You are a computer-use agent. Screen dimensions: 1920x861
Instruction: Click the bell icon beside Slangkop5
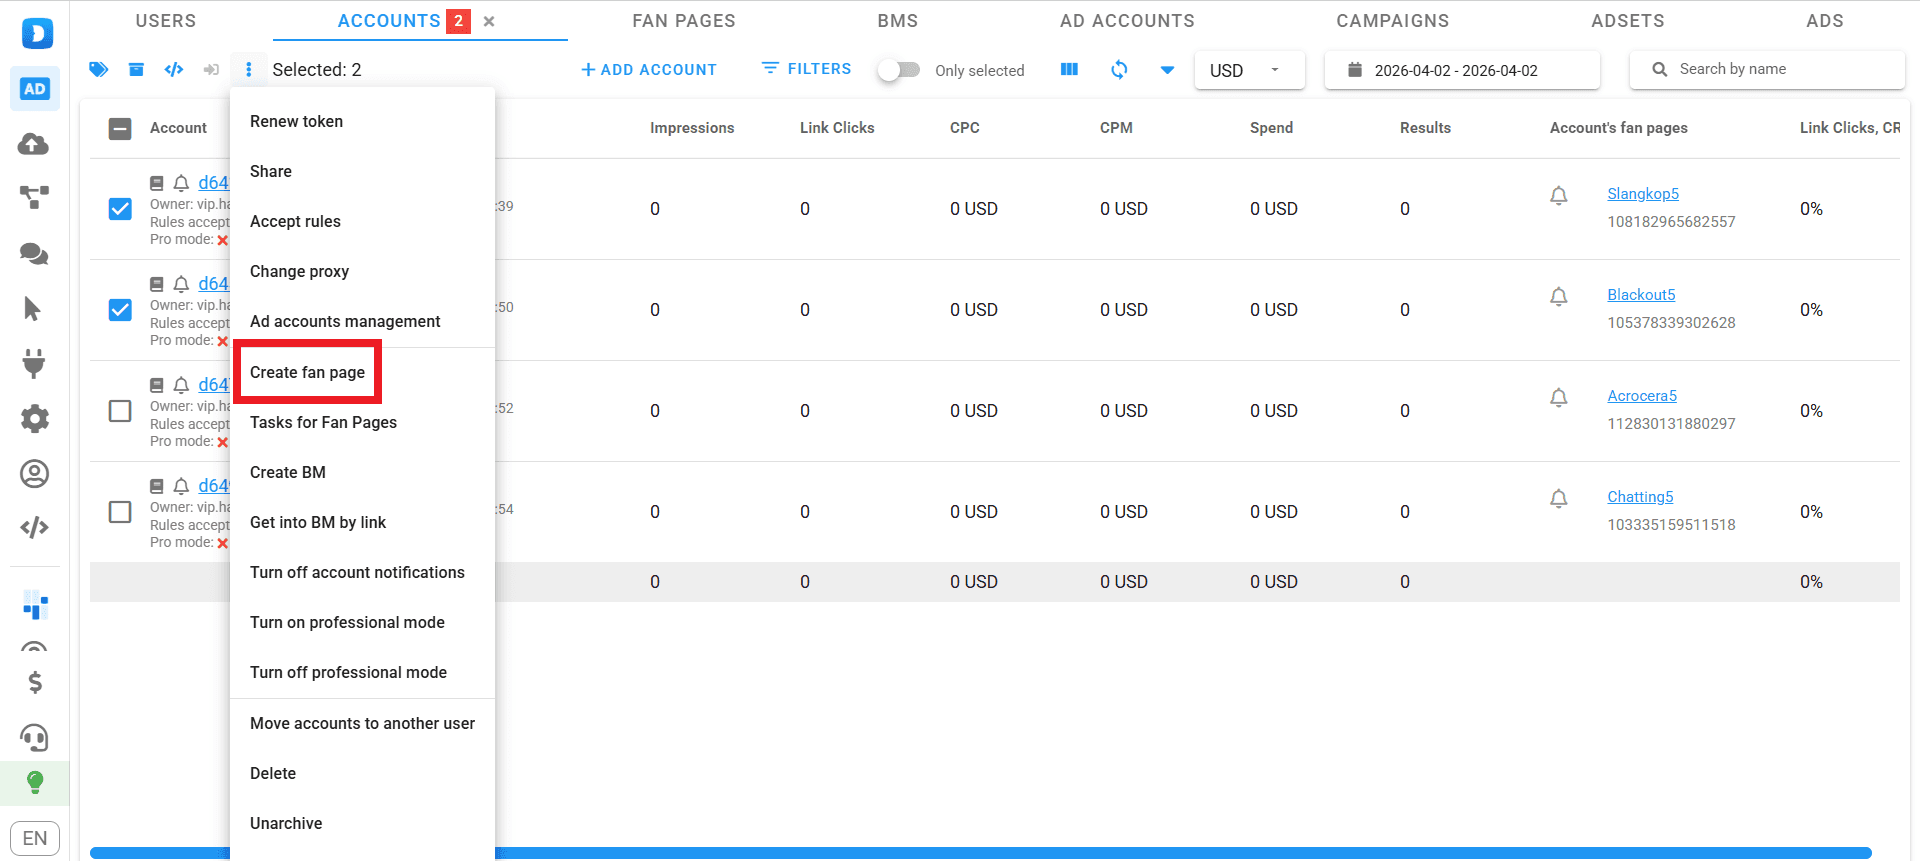click(x=1558, y=195)
